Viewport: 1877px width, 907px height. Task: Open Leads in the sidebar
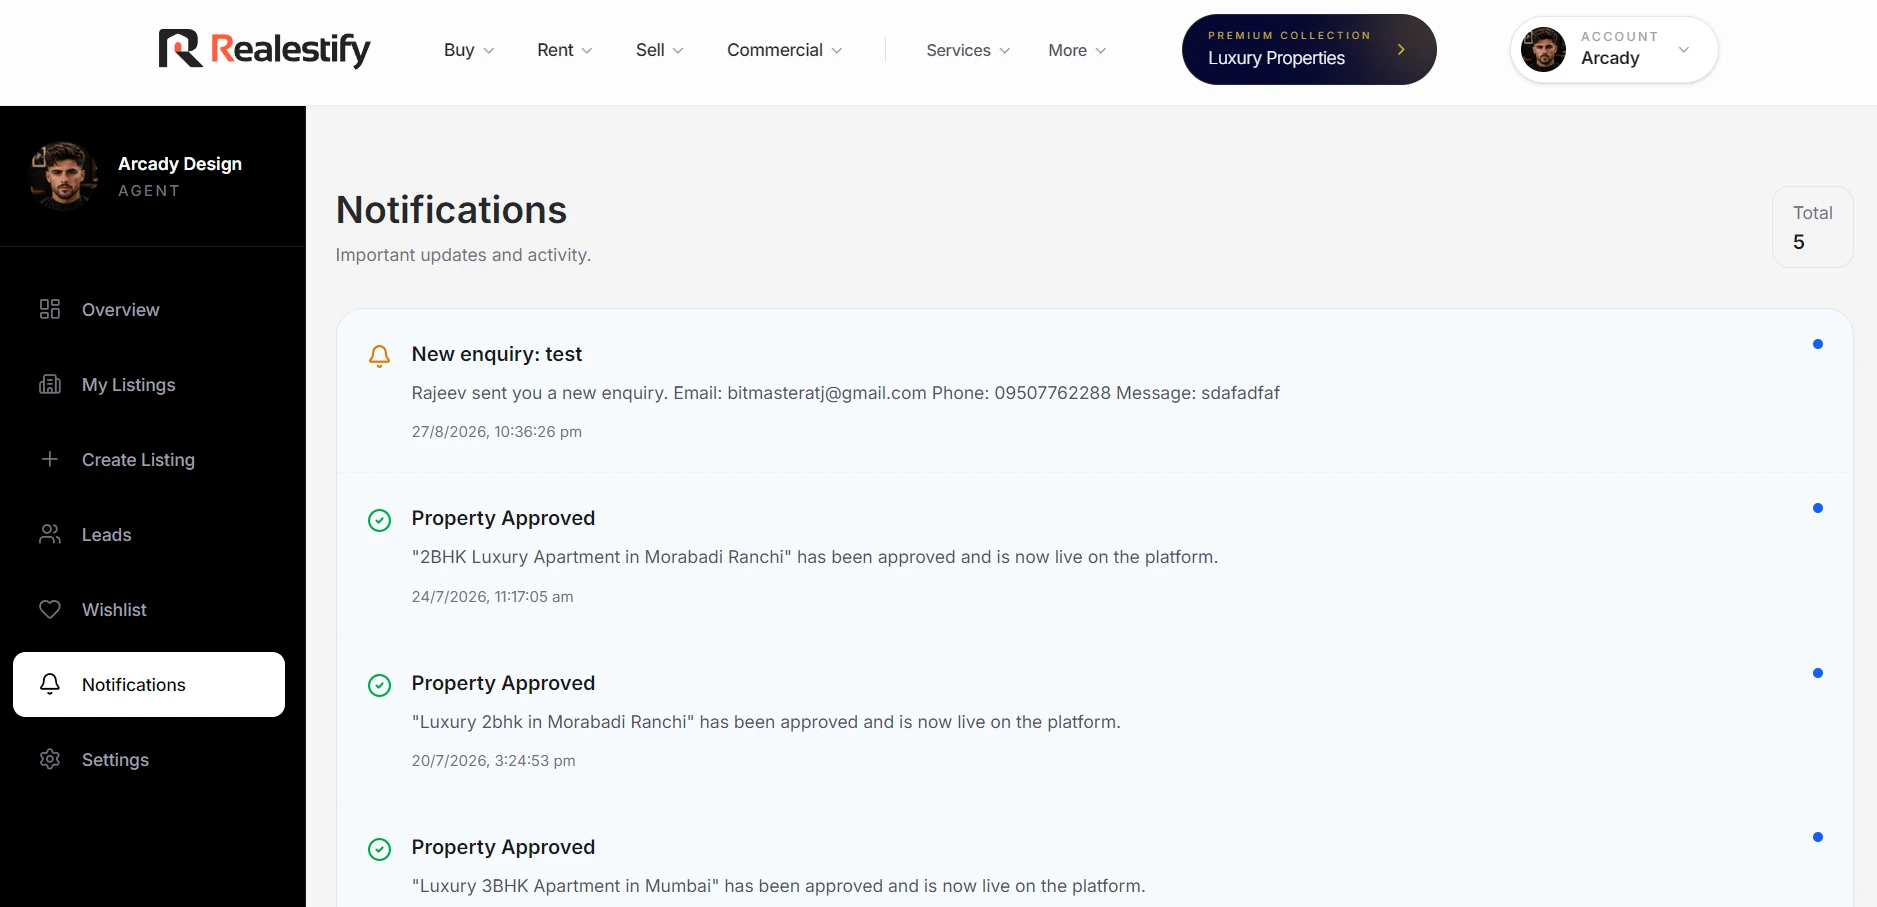(x=149, y=535)
